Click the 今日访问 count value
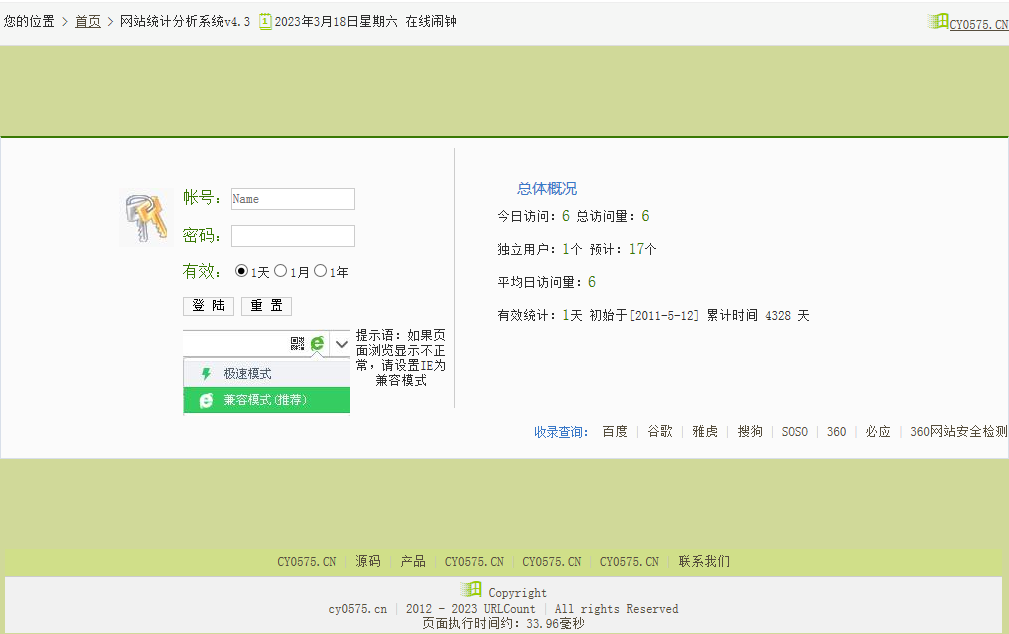Viewport: 1009px width, 634px height. [x=566, y=216]
